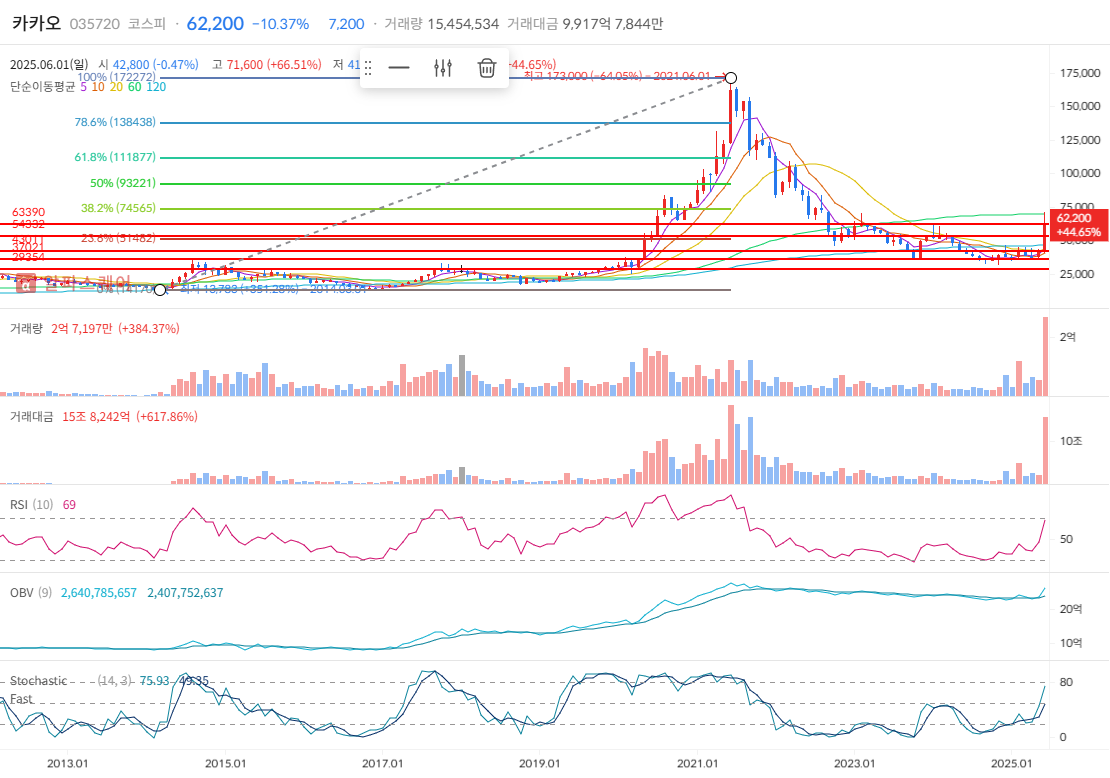Select the 60-period moving average label

(x=135, y=87)
